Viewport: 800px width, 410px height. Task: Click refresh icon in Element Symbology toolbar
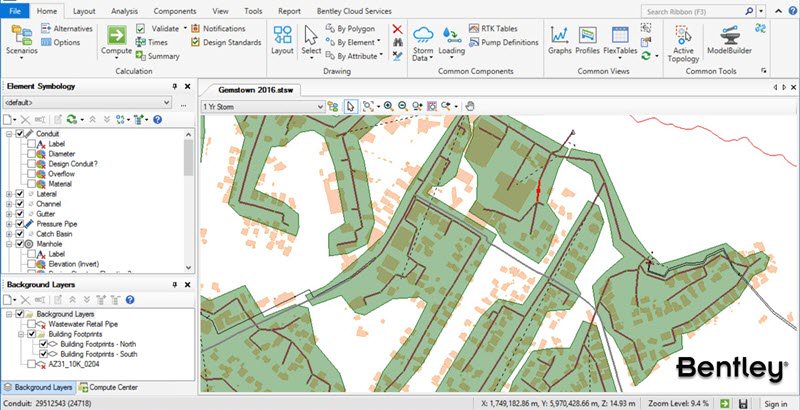pos(72,119)
